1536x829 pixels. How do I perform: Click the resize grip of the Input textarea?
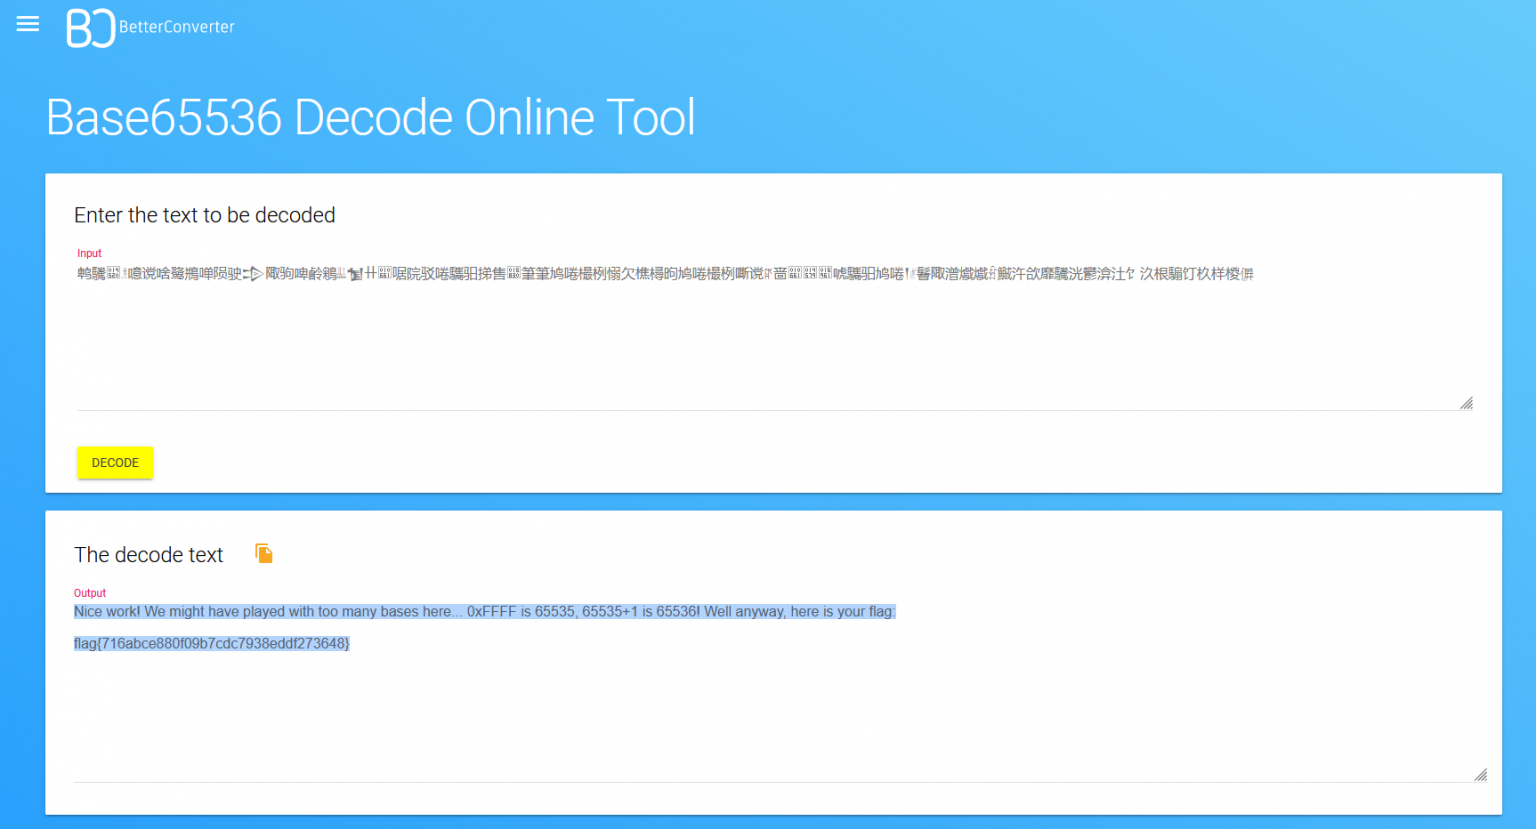point(1467,402)
